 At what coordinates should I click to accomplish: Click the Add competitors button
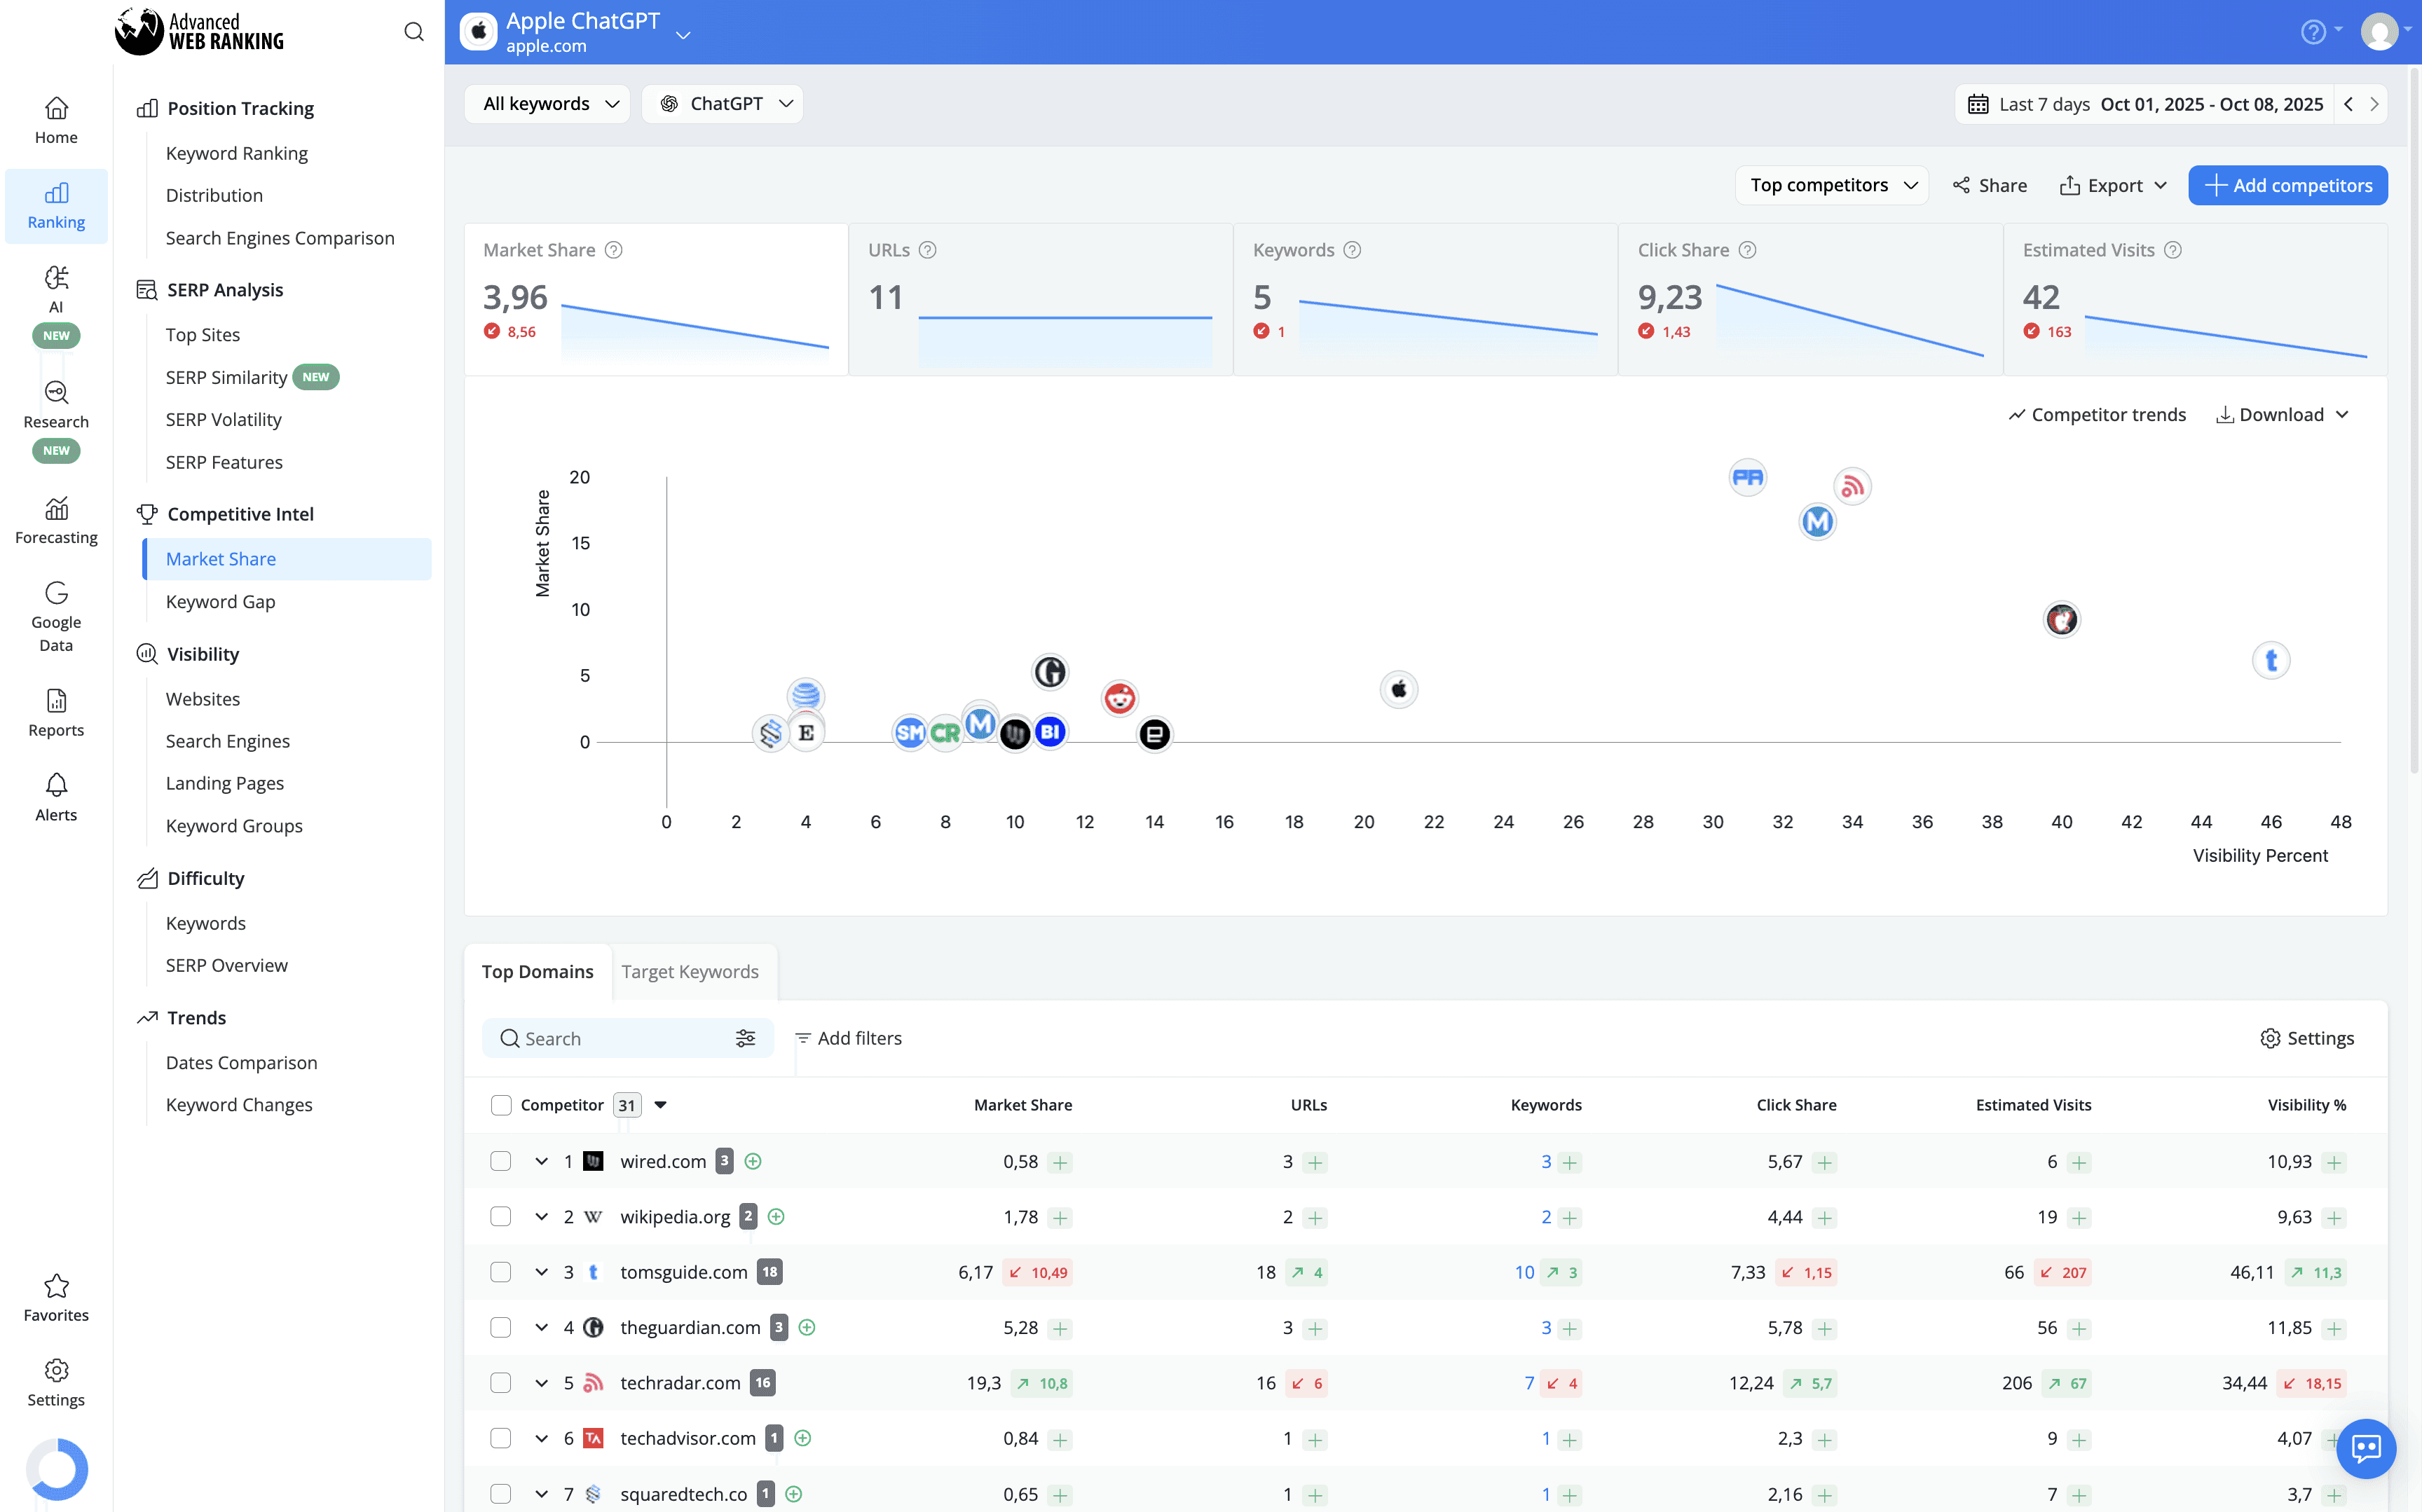point(2287,185)
